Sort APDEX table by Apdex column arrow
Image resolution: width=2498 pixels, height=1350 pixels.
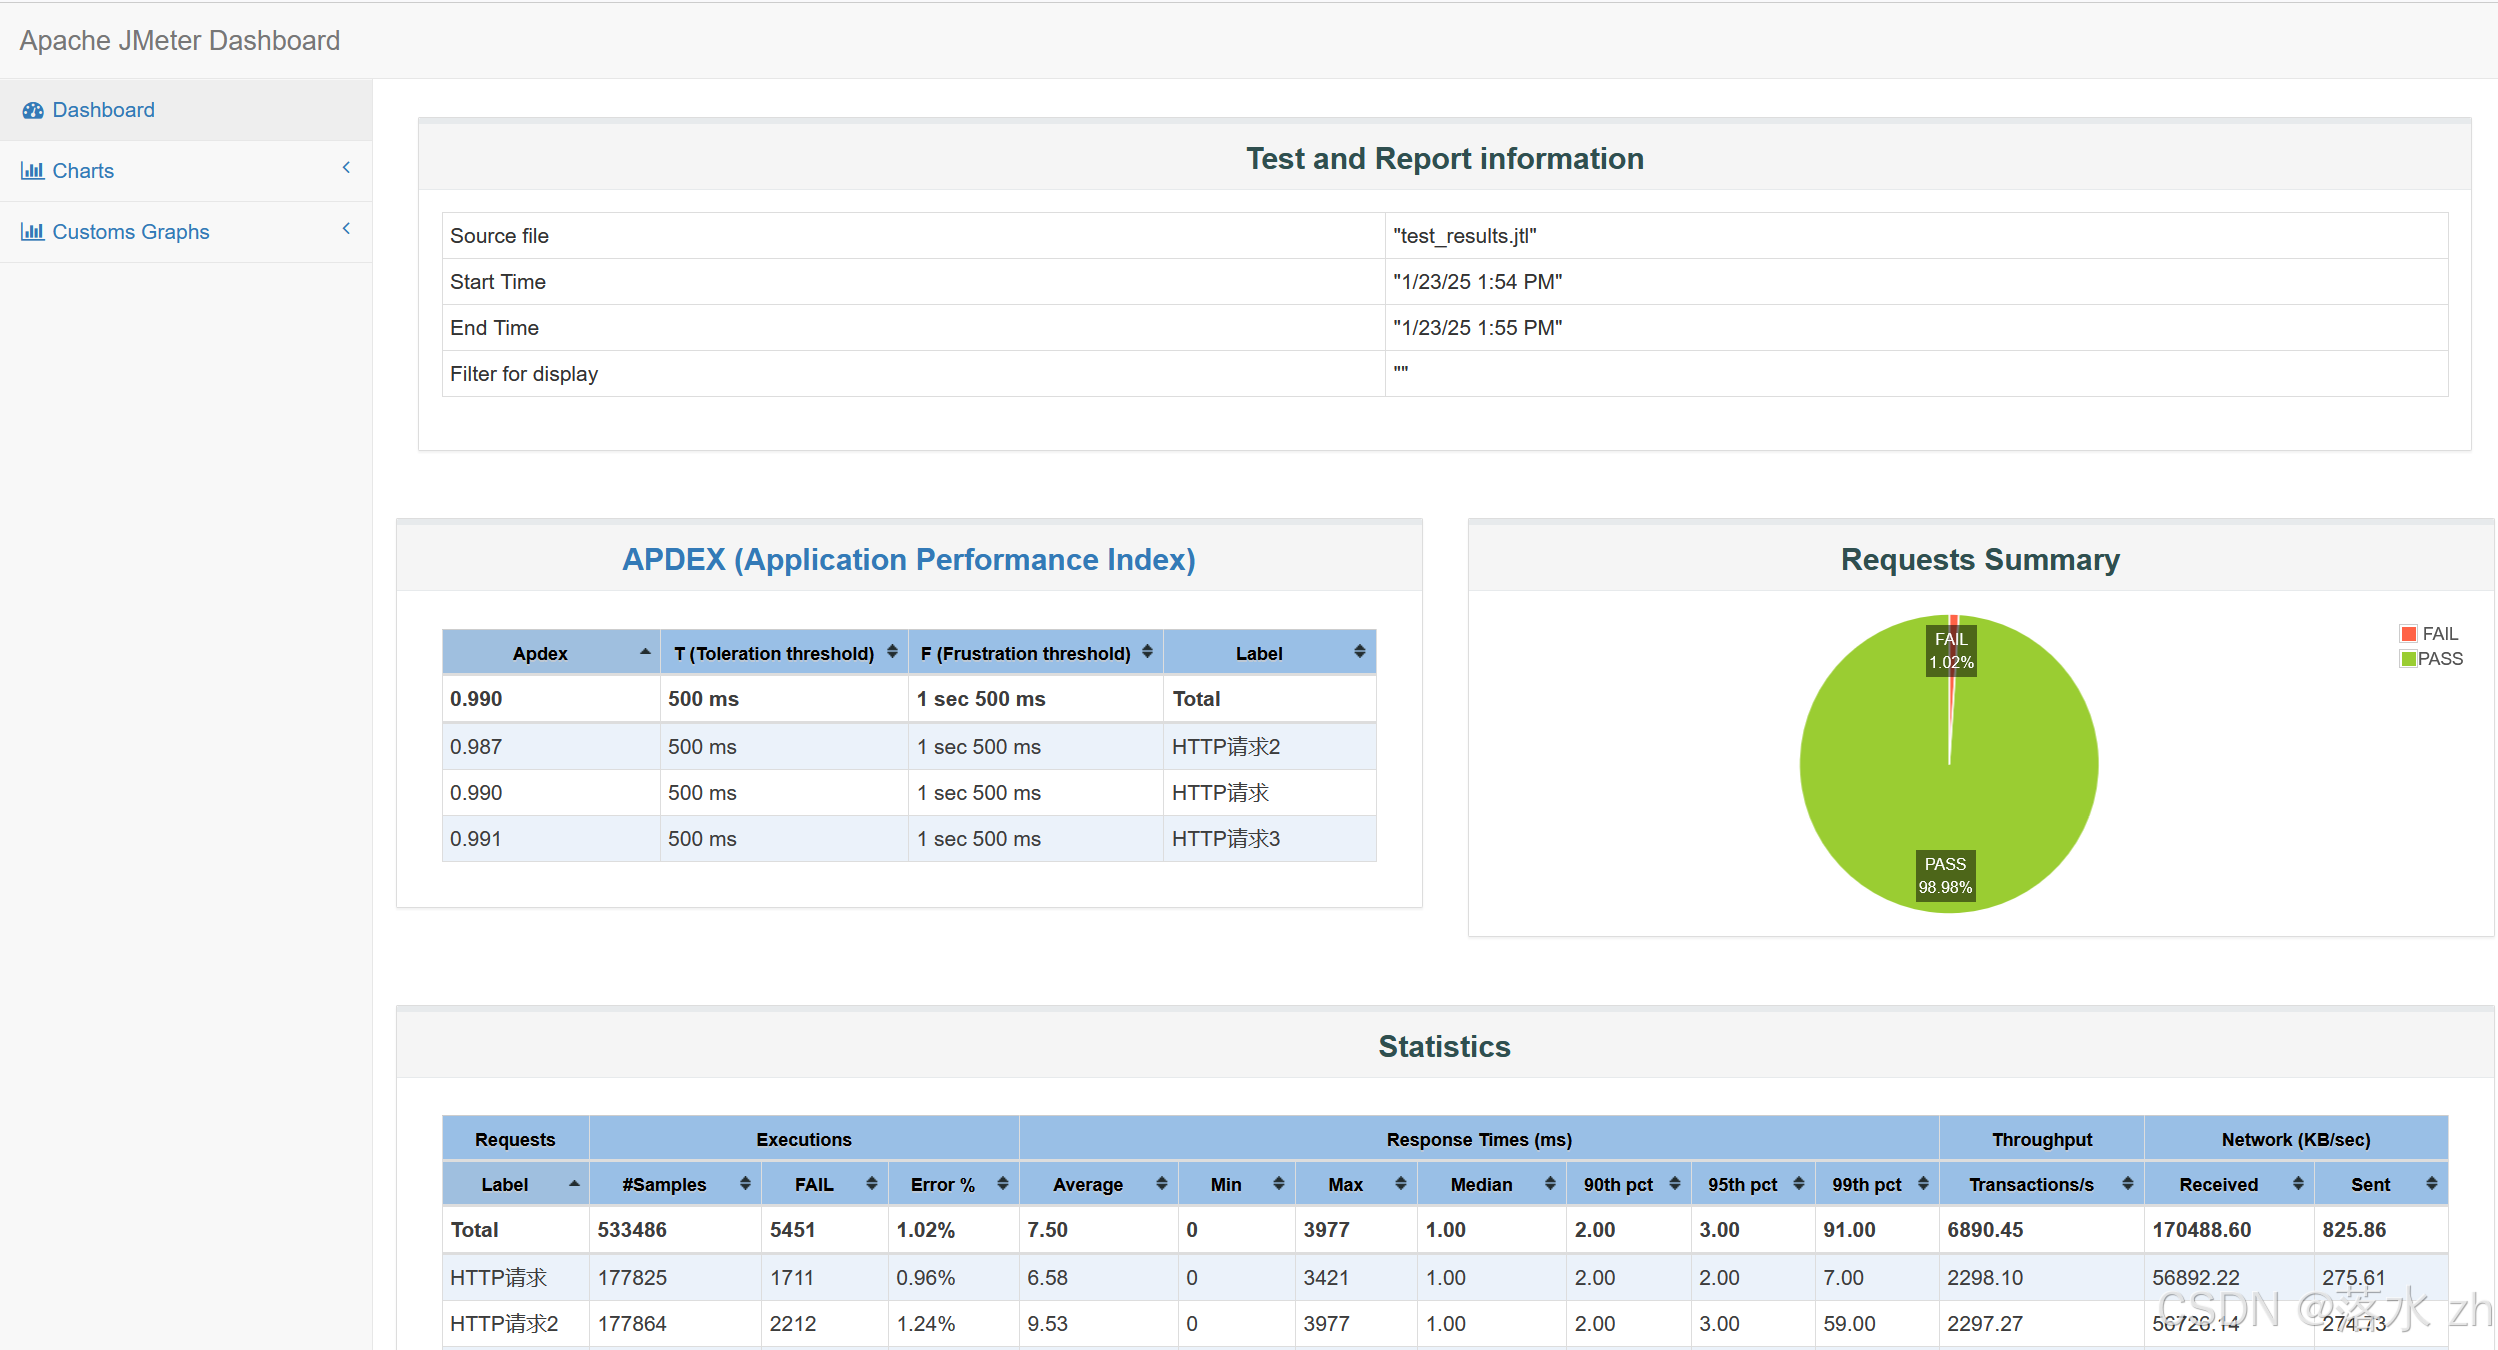(x=645, y=652)
